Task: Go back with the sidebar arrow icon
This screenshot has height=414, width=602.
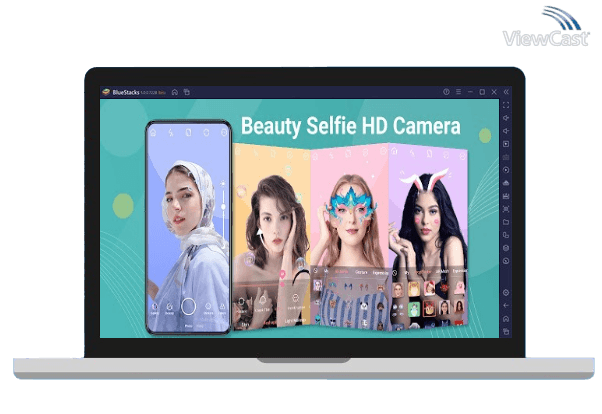Action: [506, 306]
